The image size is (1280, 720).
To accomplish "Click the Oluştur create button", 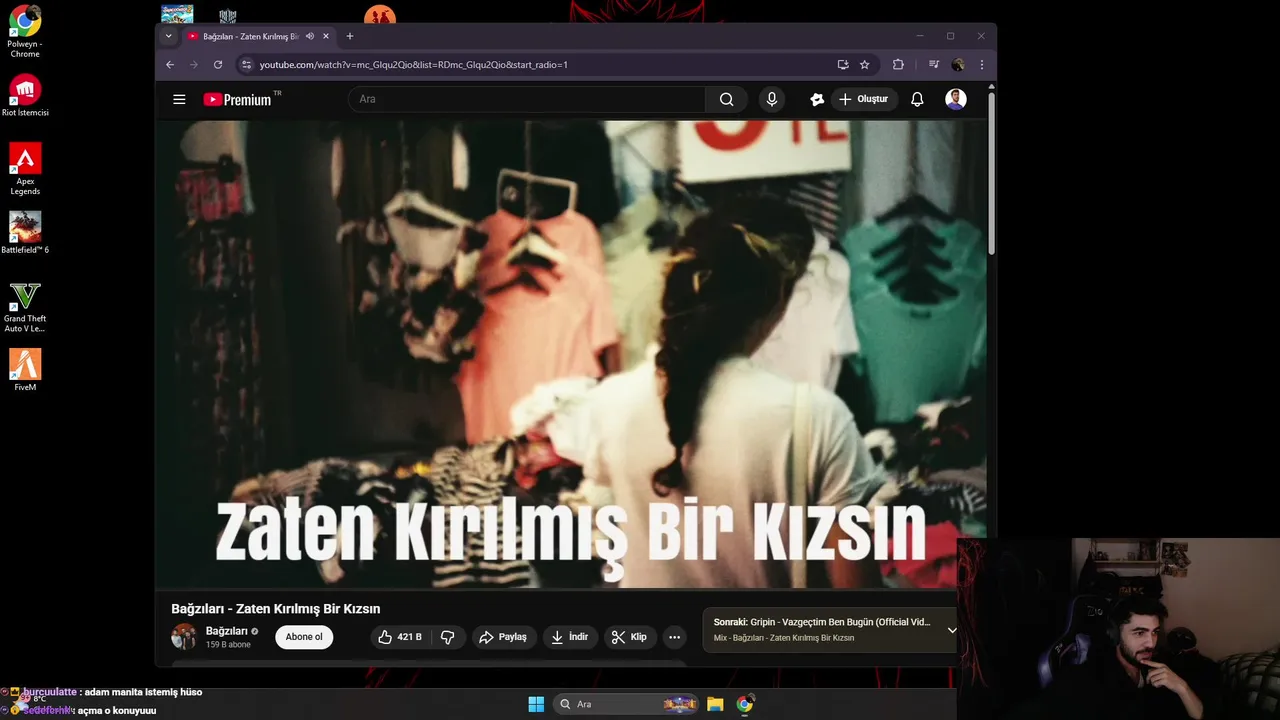I will pyautogui.click(x=864, y=99).
